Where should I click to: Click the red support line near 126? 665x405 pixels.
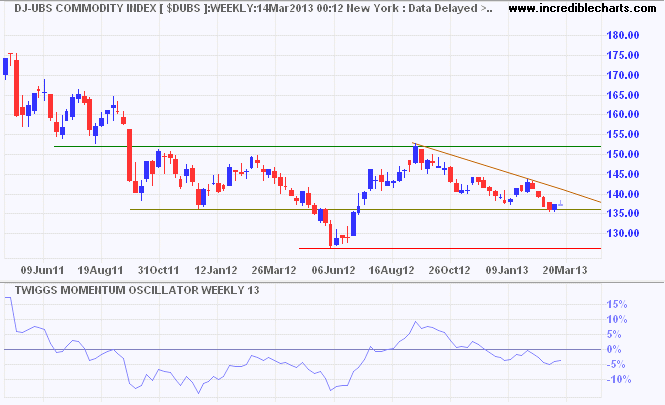click(x=450, y=249)
